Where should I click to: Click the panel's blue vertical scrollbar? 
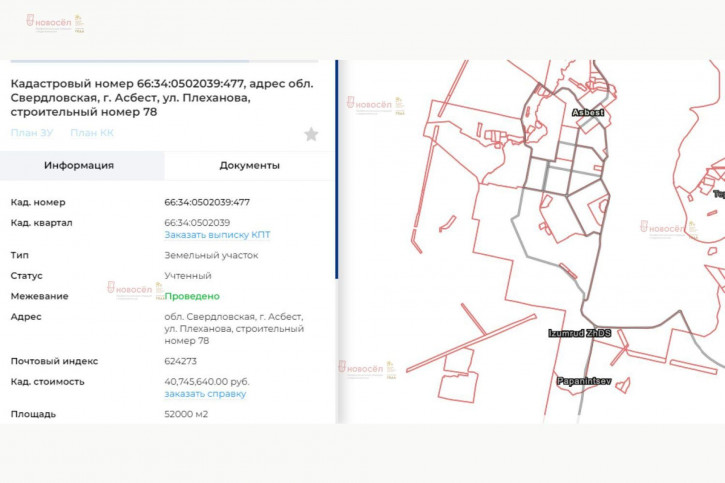pos(337,169)
